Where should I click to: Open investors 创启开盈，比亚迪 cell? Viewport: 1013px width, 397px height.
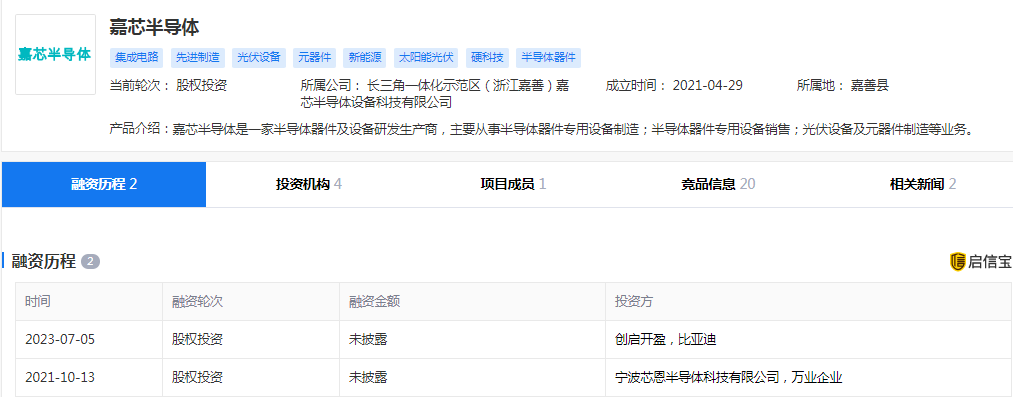pyautogui.click(x=666, y=340)
